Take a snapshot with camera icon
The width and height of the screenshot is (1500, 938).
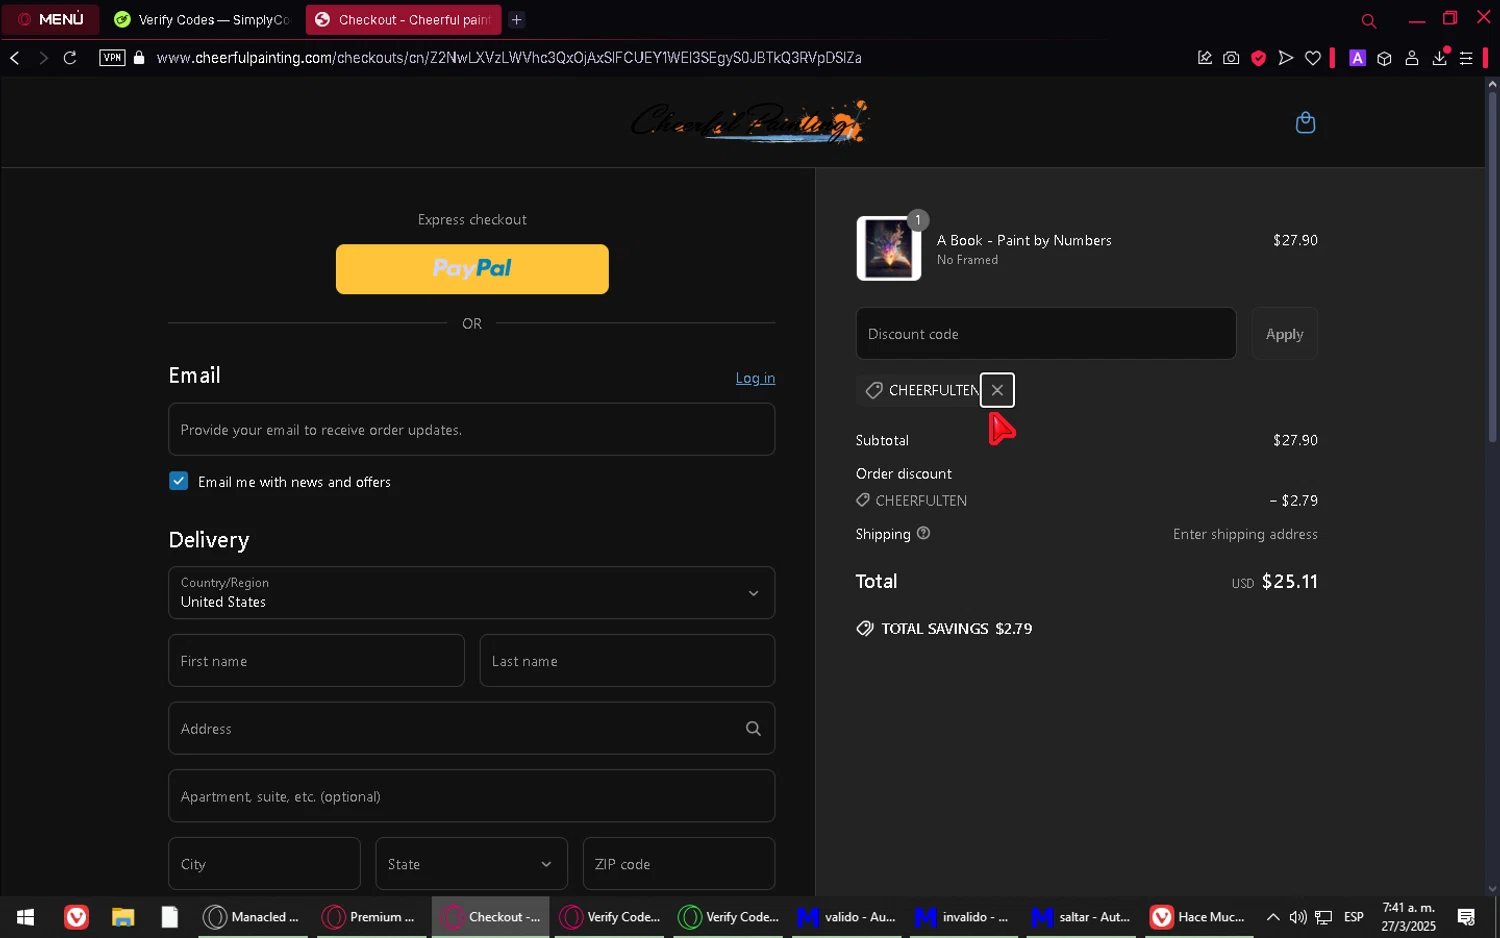point(1231,58)
